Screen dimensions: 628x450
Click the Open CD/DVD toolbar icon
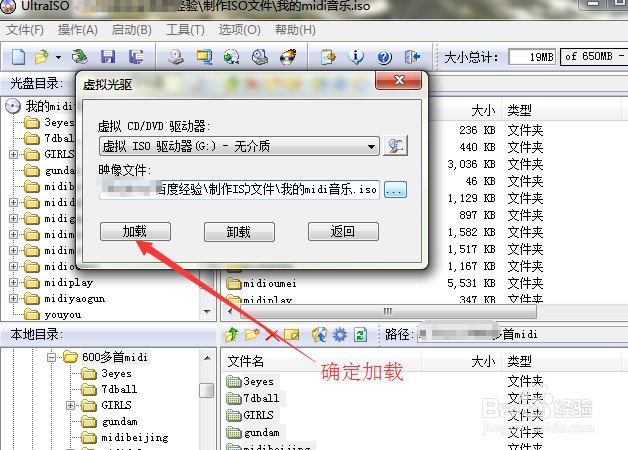pos(80,56)
